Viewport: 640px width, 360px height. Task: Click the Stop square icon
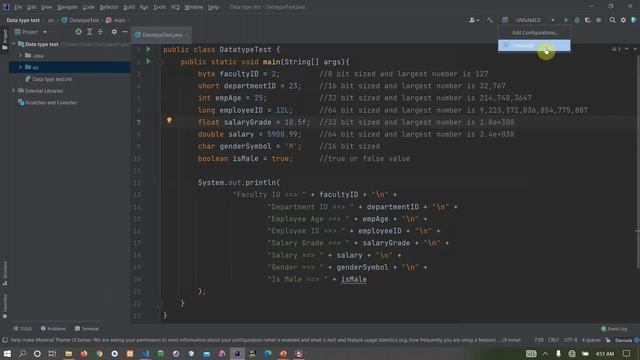pyautogui.click(x=598, y=20)
